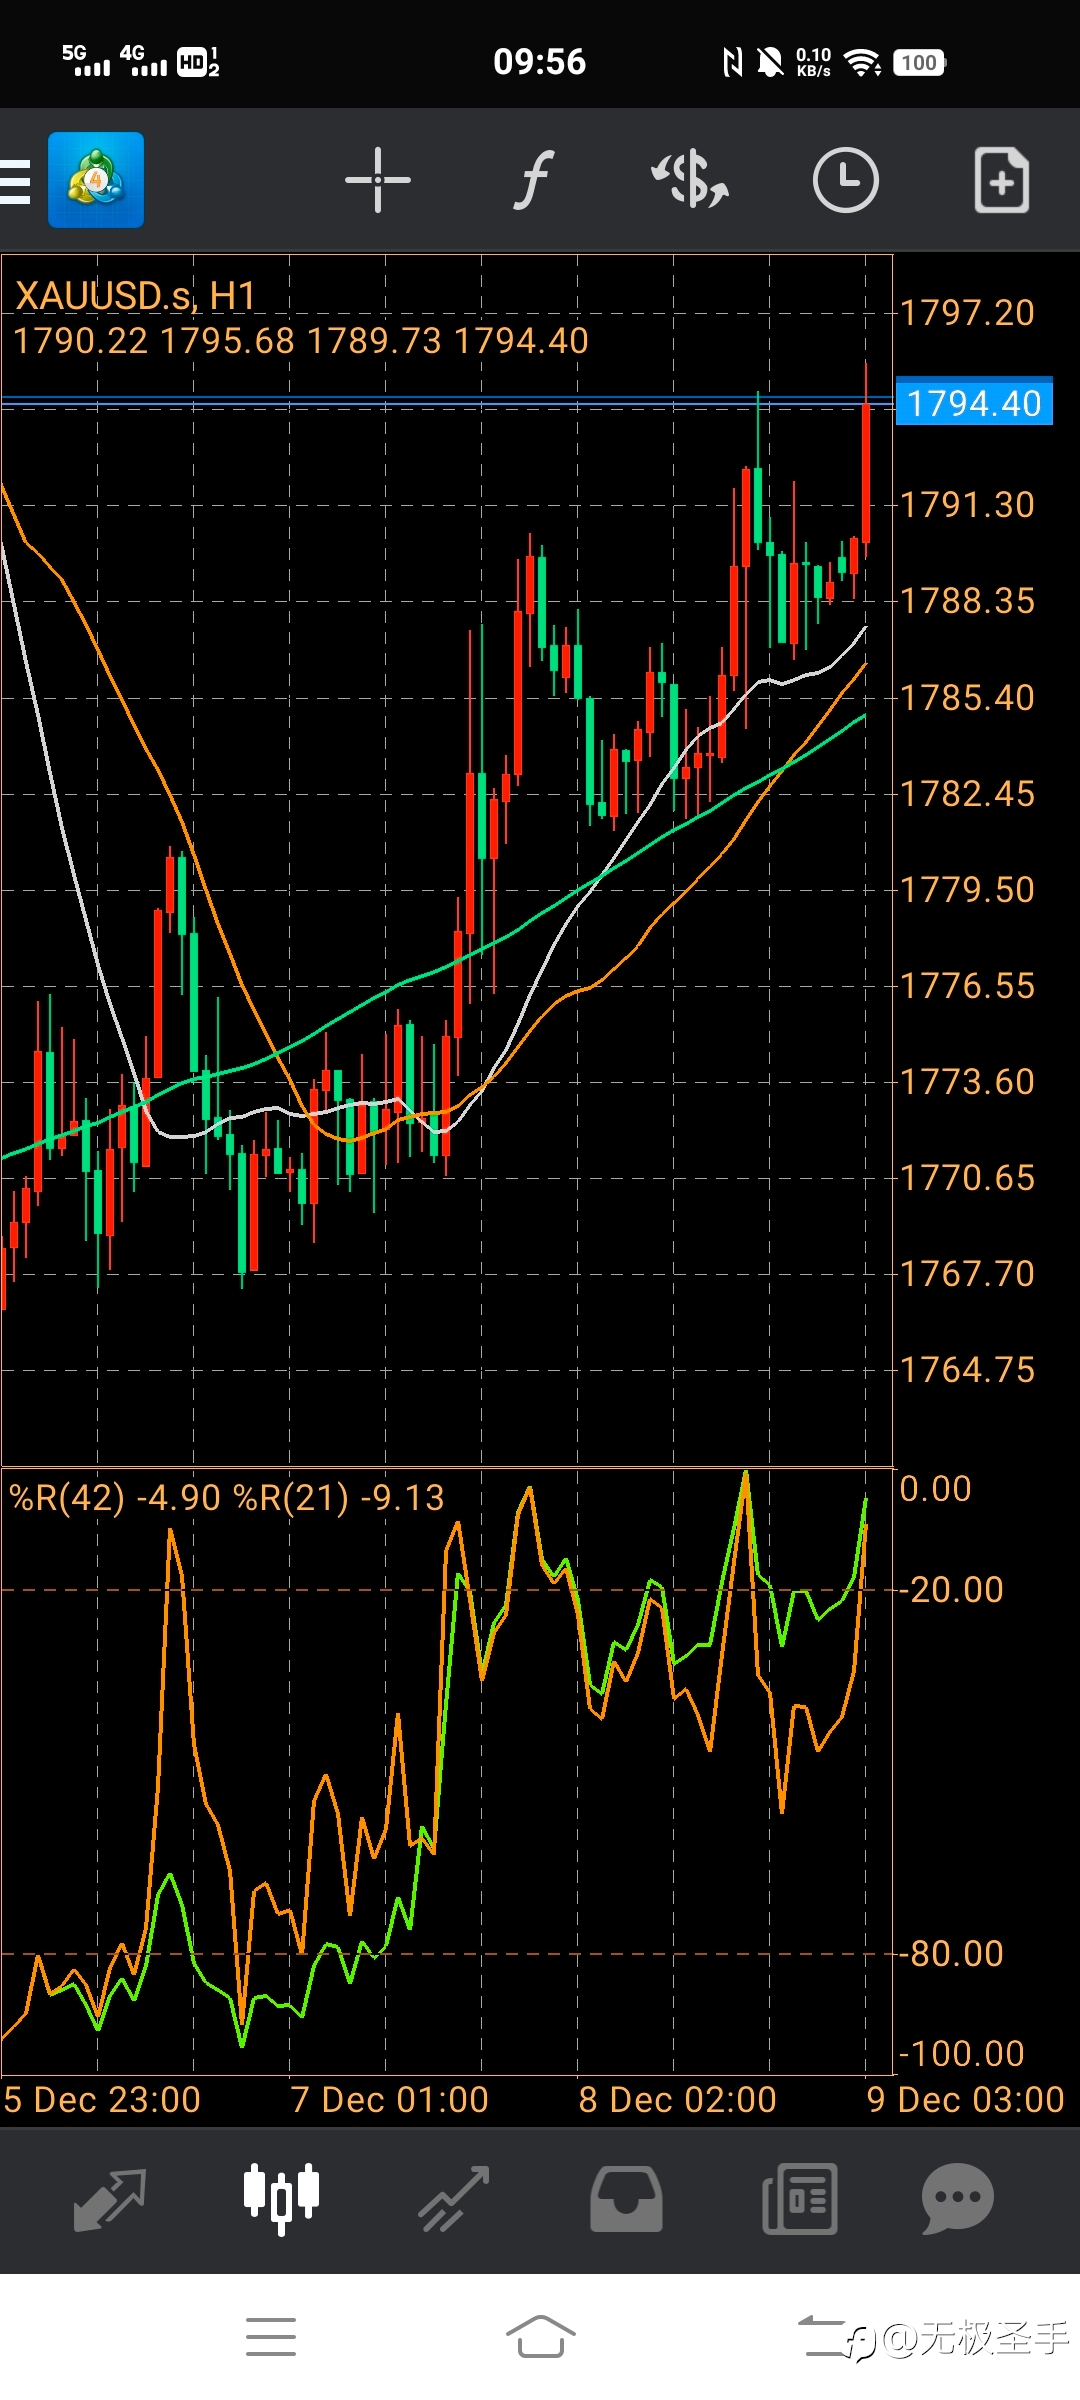Image resolution: width=1080 pixels, height=2400 pixels.
Task: Tap the Android recents menu button
Action: 270,2337
